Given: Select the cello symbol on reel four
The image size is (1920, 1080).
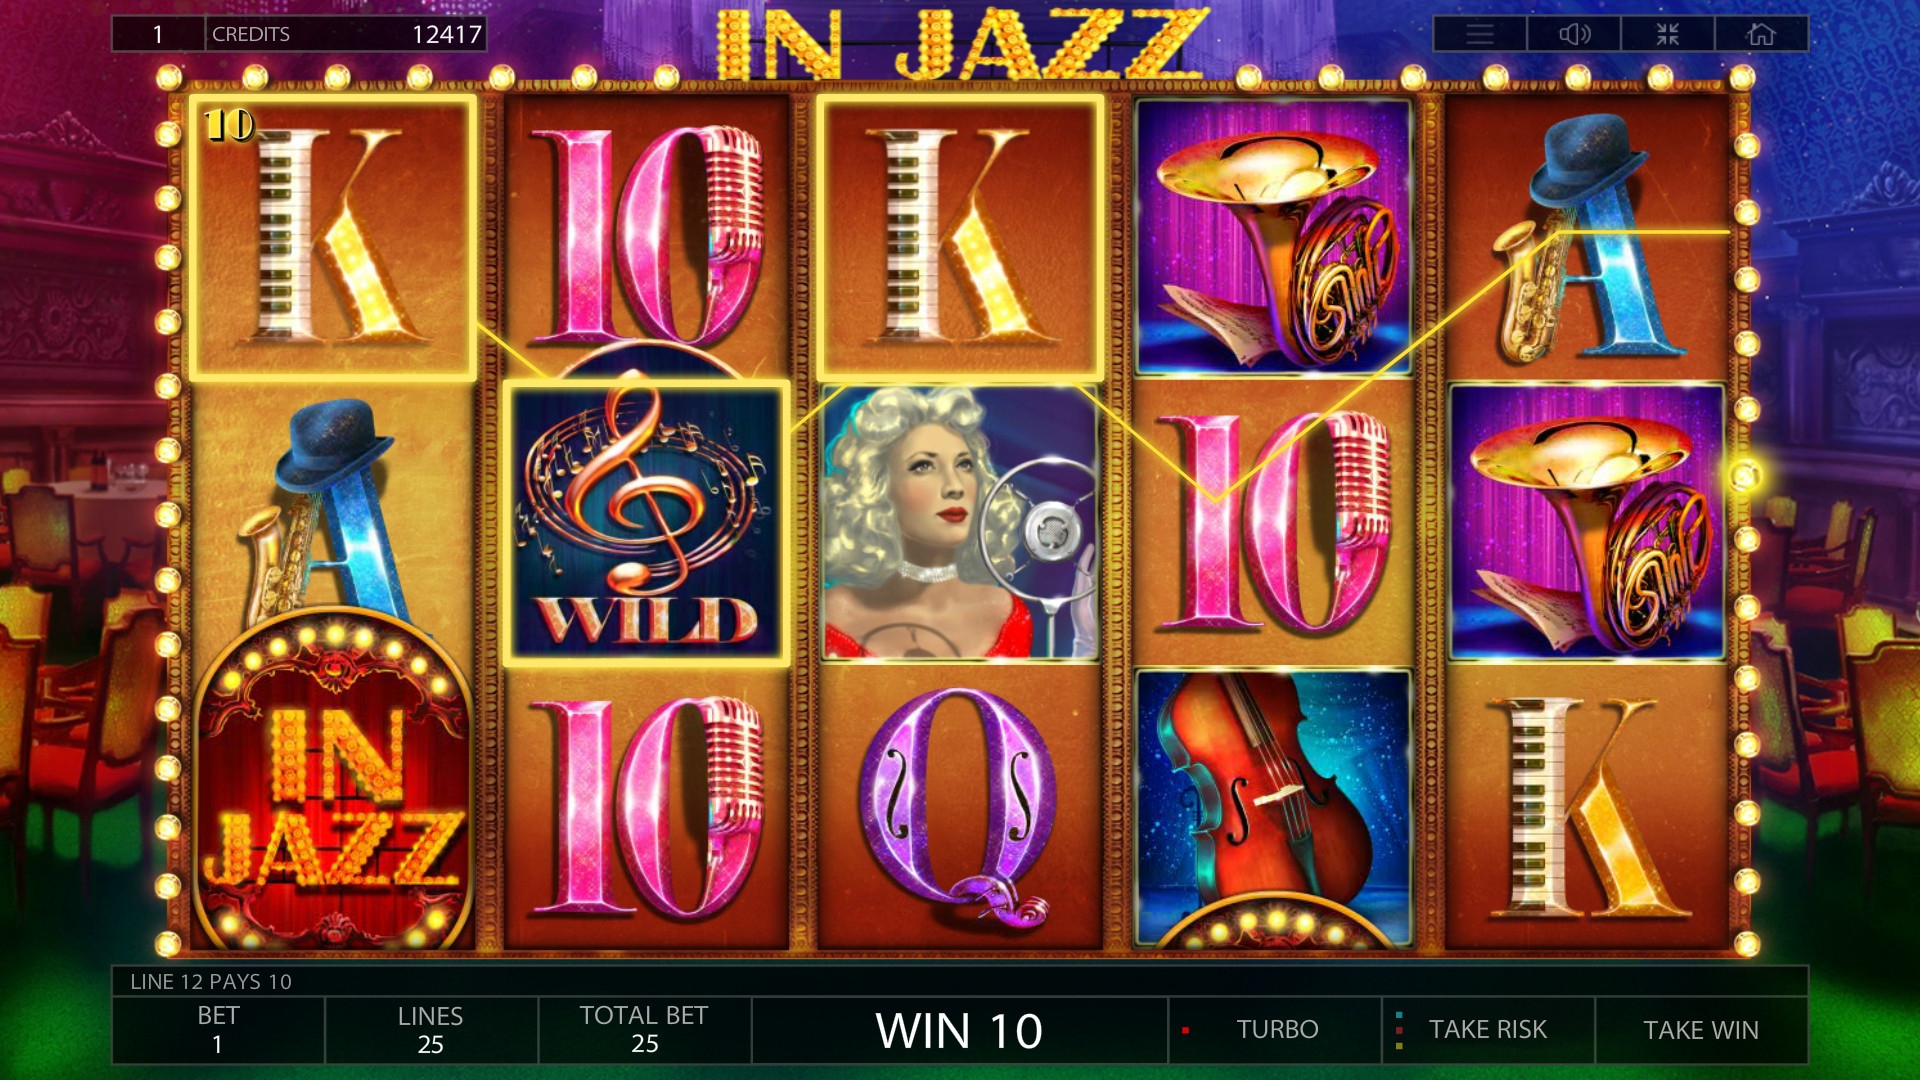Looking at the screenshot, I should (1272, 806).
